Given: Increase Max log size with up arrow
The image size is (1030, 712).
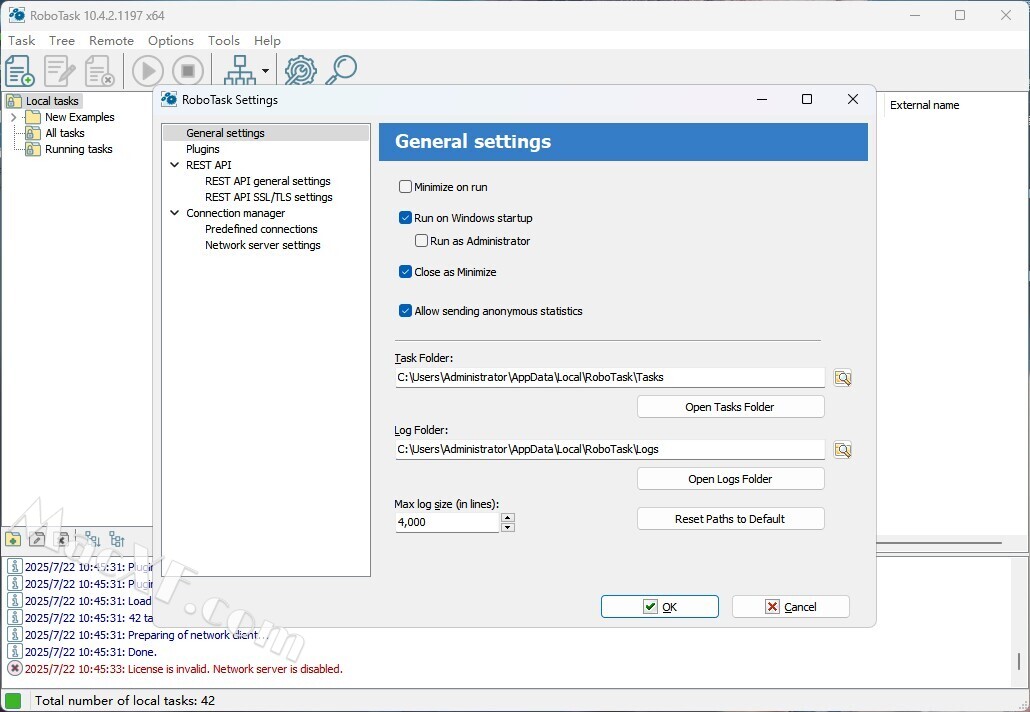Looking at the screenshot, I should 508,518.
